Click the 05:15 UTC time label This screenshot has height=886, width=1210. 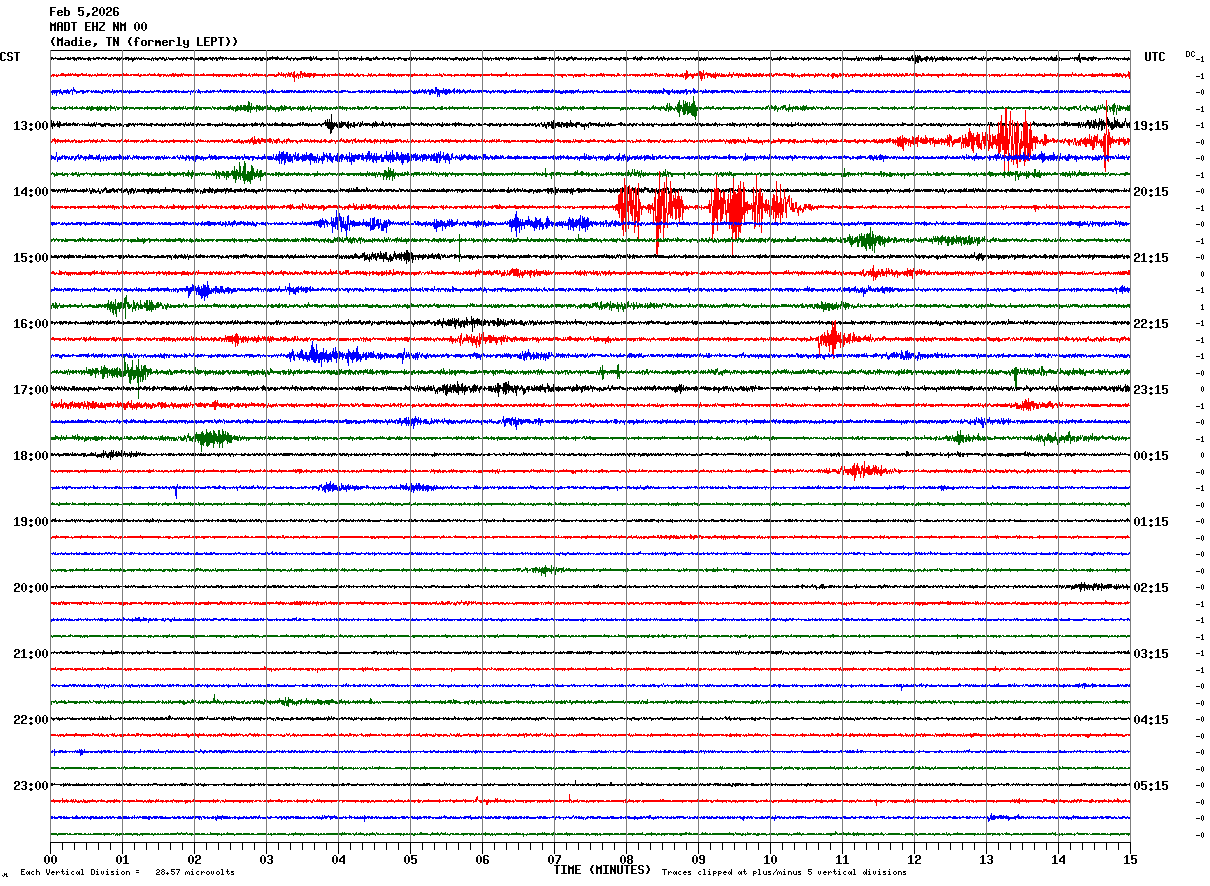(x=1151, y=786)
